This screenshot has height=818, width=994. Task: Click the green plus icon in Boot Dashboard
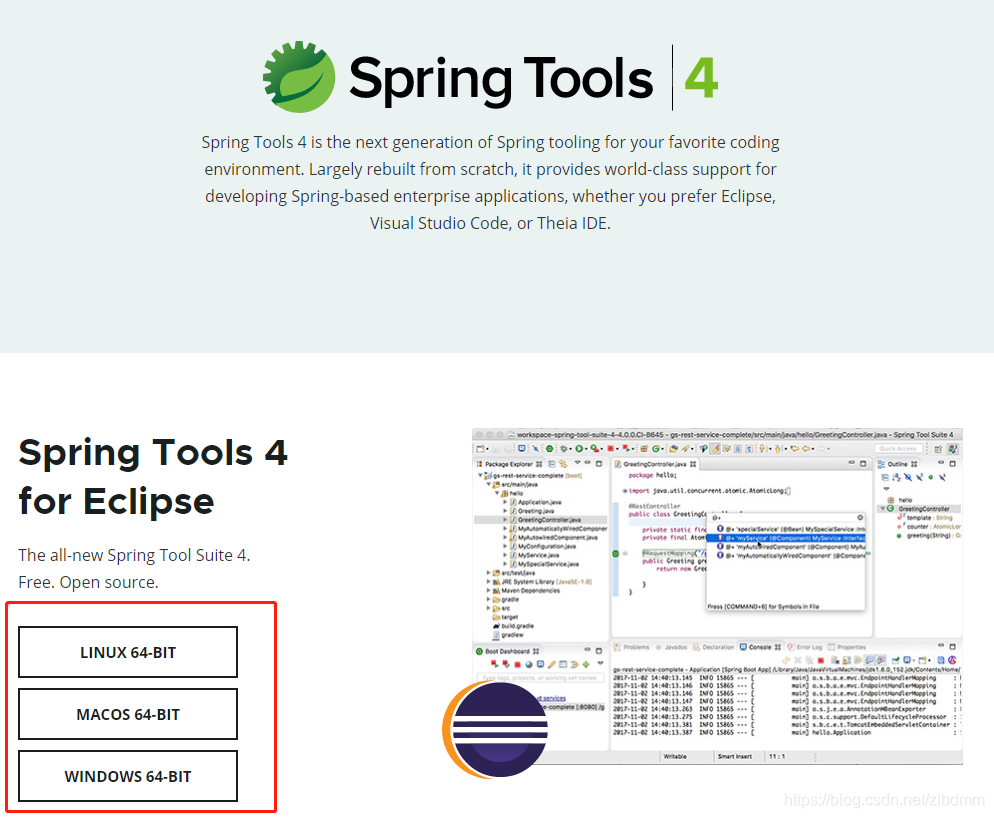586,665
